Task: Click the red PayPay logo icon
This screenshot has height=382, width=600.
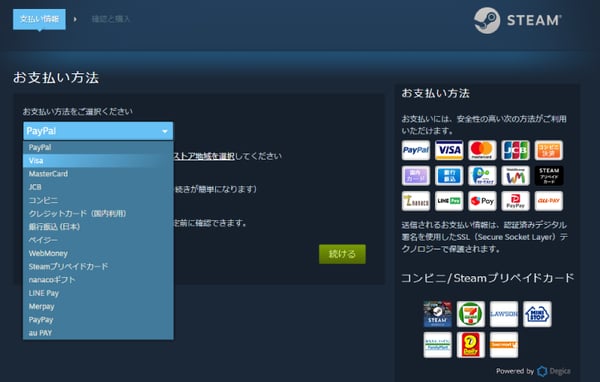Action: click(515, 201)
